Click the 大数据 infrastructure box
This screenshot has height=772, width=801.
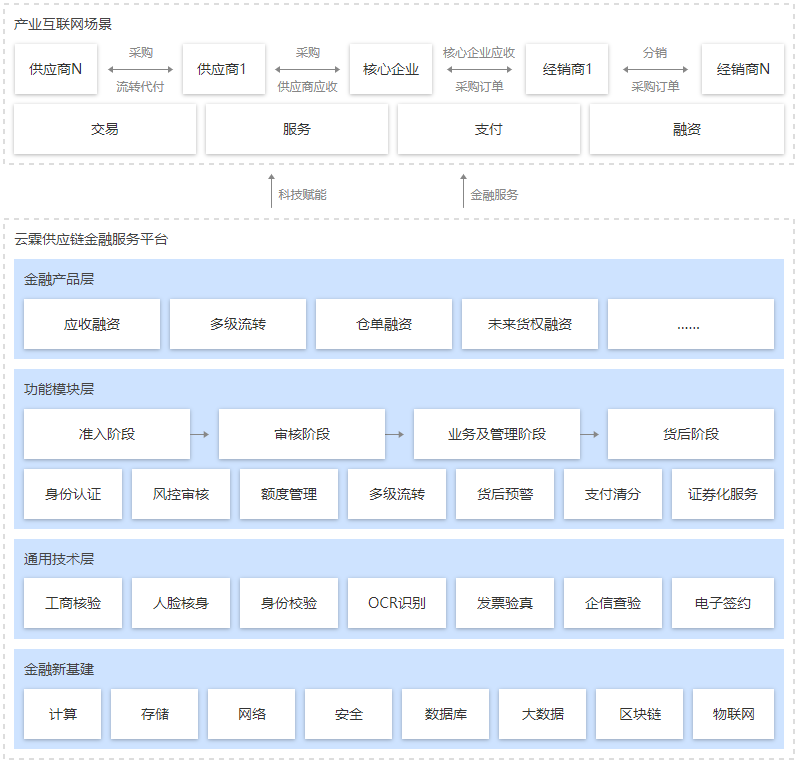[x=543, y=714]
